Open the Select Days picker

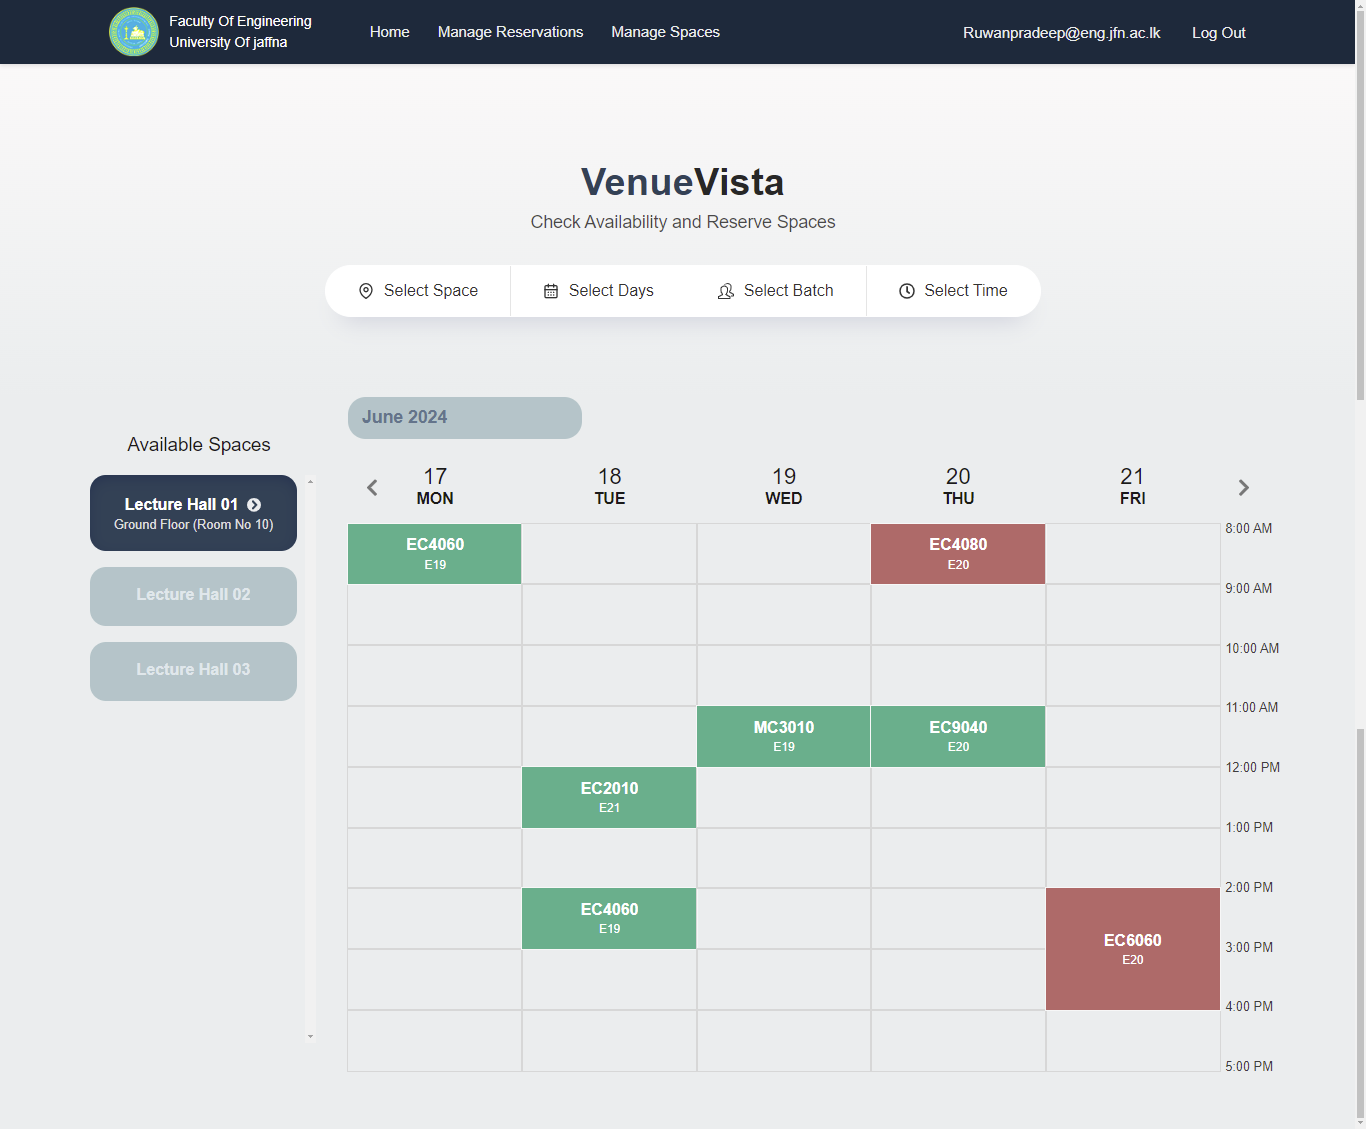point(611,291)
